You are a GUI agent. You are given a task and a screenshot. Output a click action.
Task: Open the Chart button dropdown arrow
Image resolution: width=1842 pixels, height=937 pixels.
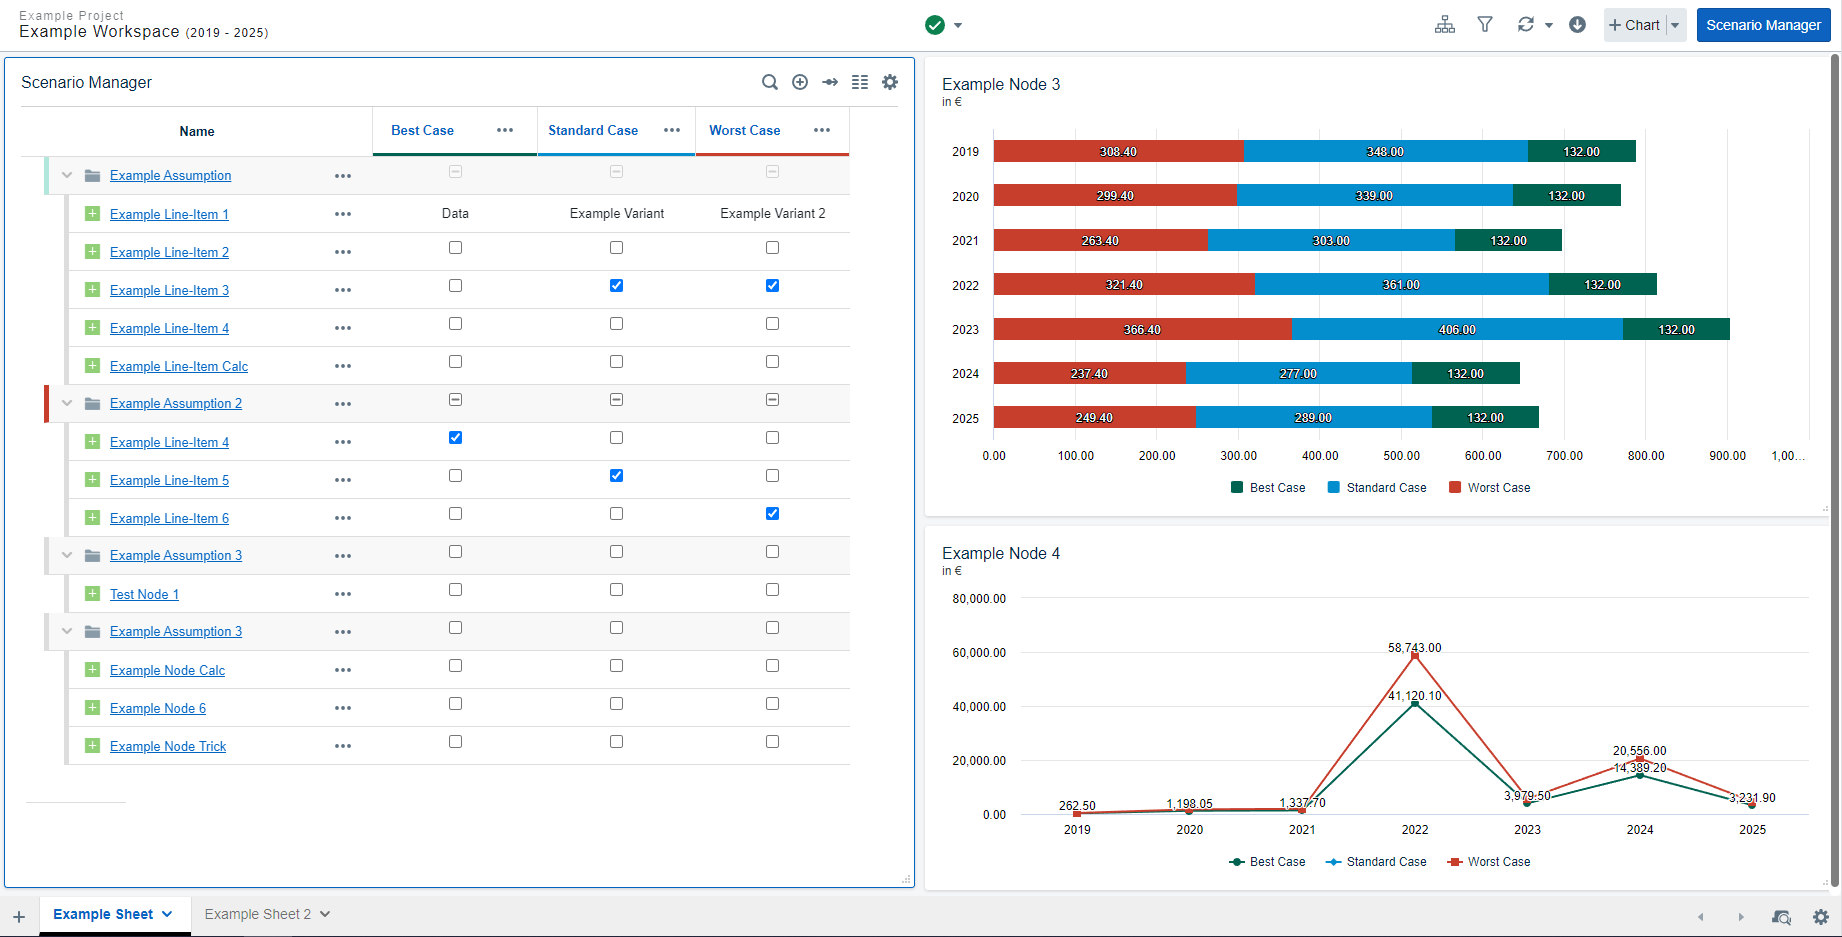1674,24
